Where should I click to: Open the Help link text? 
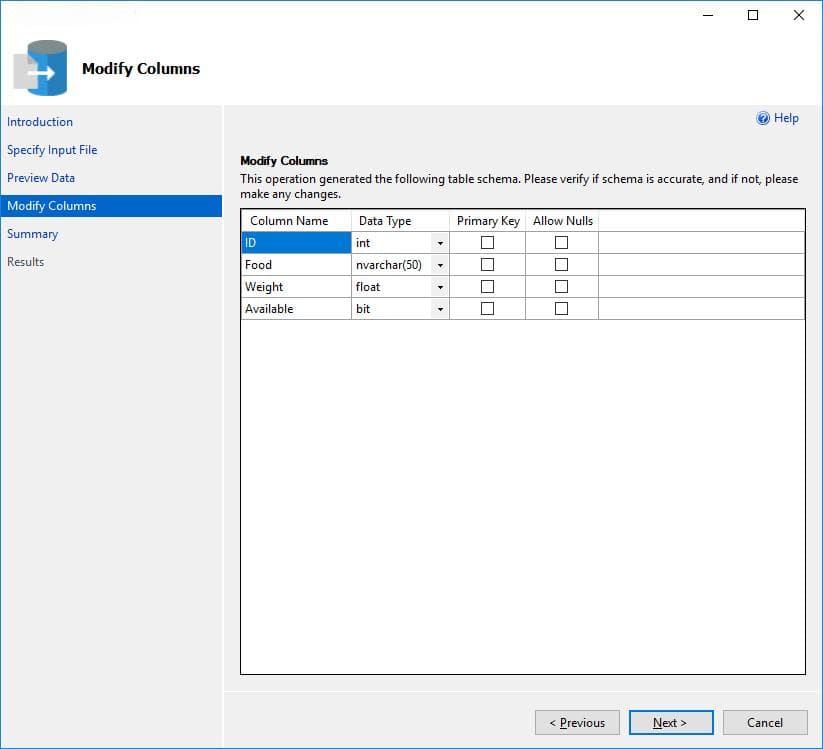786,118
